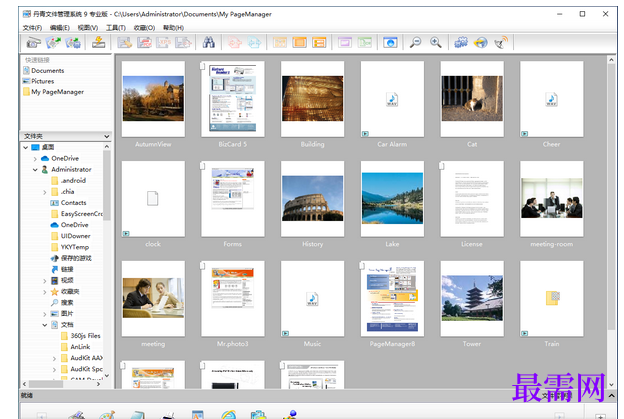Select the Cat photo thumbnail
The image size is (624, 419).
pyautogui.click(x=472, y=99)
